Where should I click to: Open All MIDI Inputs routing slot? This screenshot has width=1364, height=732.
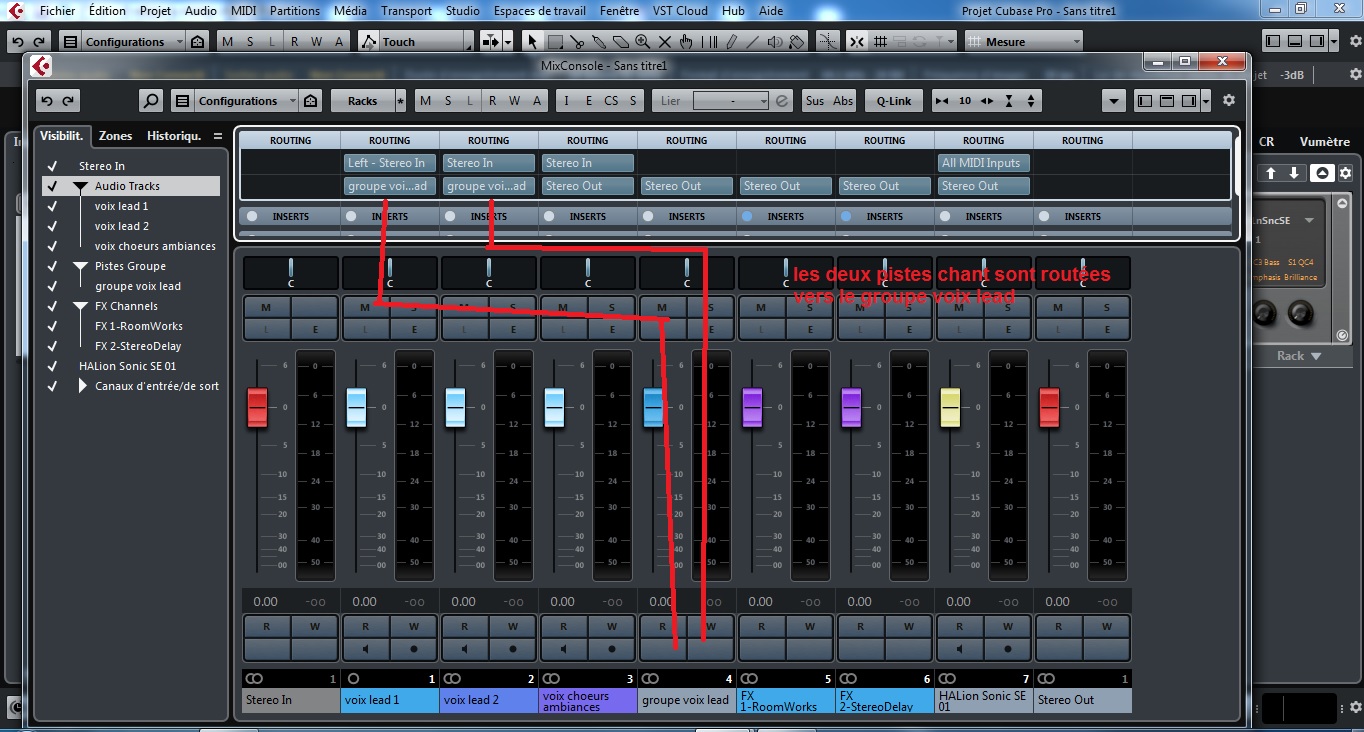click(984, 163)
